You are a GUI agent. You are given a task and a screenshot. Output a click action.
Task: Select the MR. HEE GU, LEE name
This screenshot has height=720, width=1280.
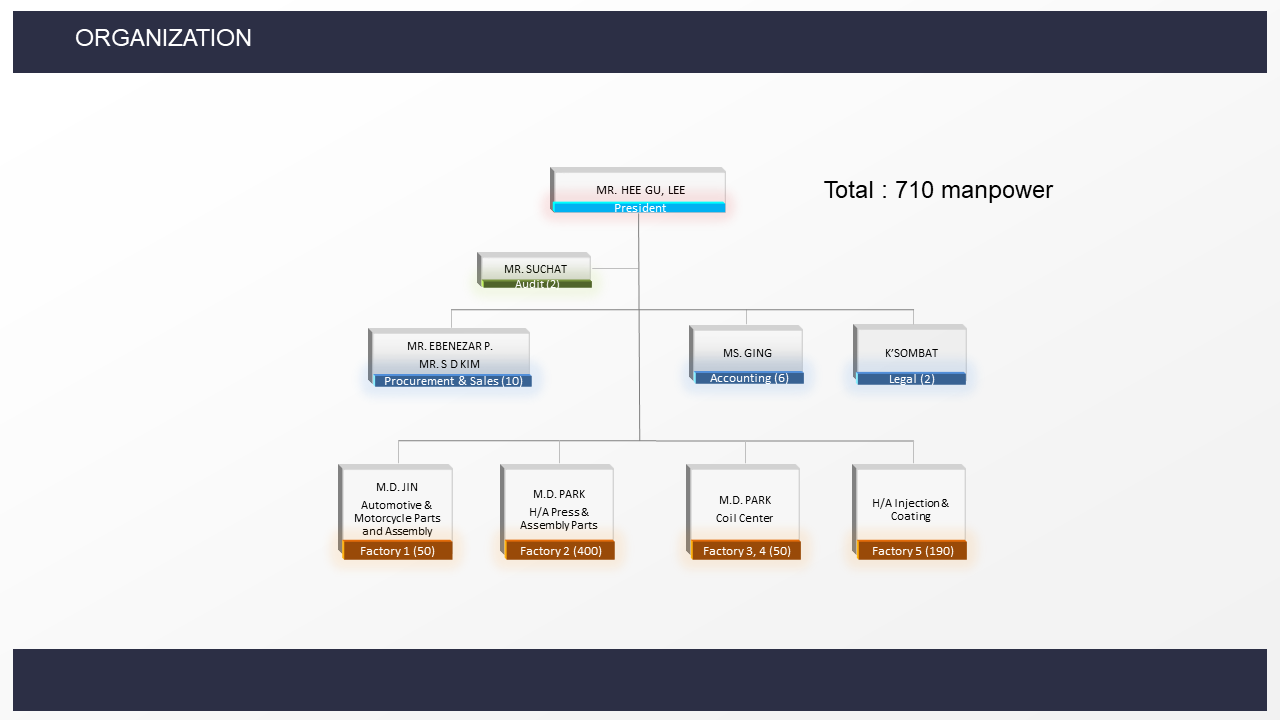coord(640,189)
